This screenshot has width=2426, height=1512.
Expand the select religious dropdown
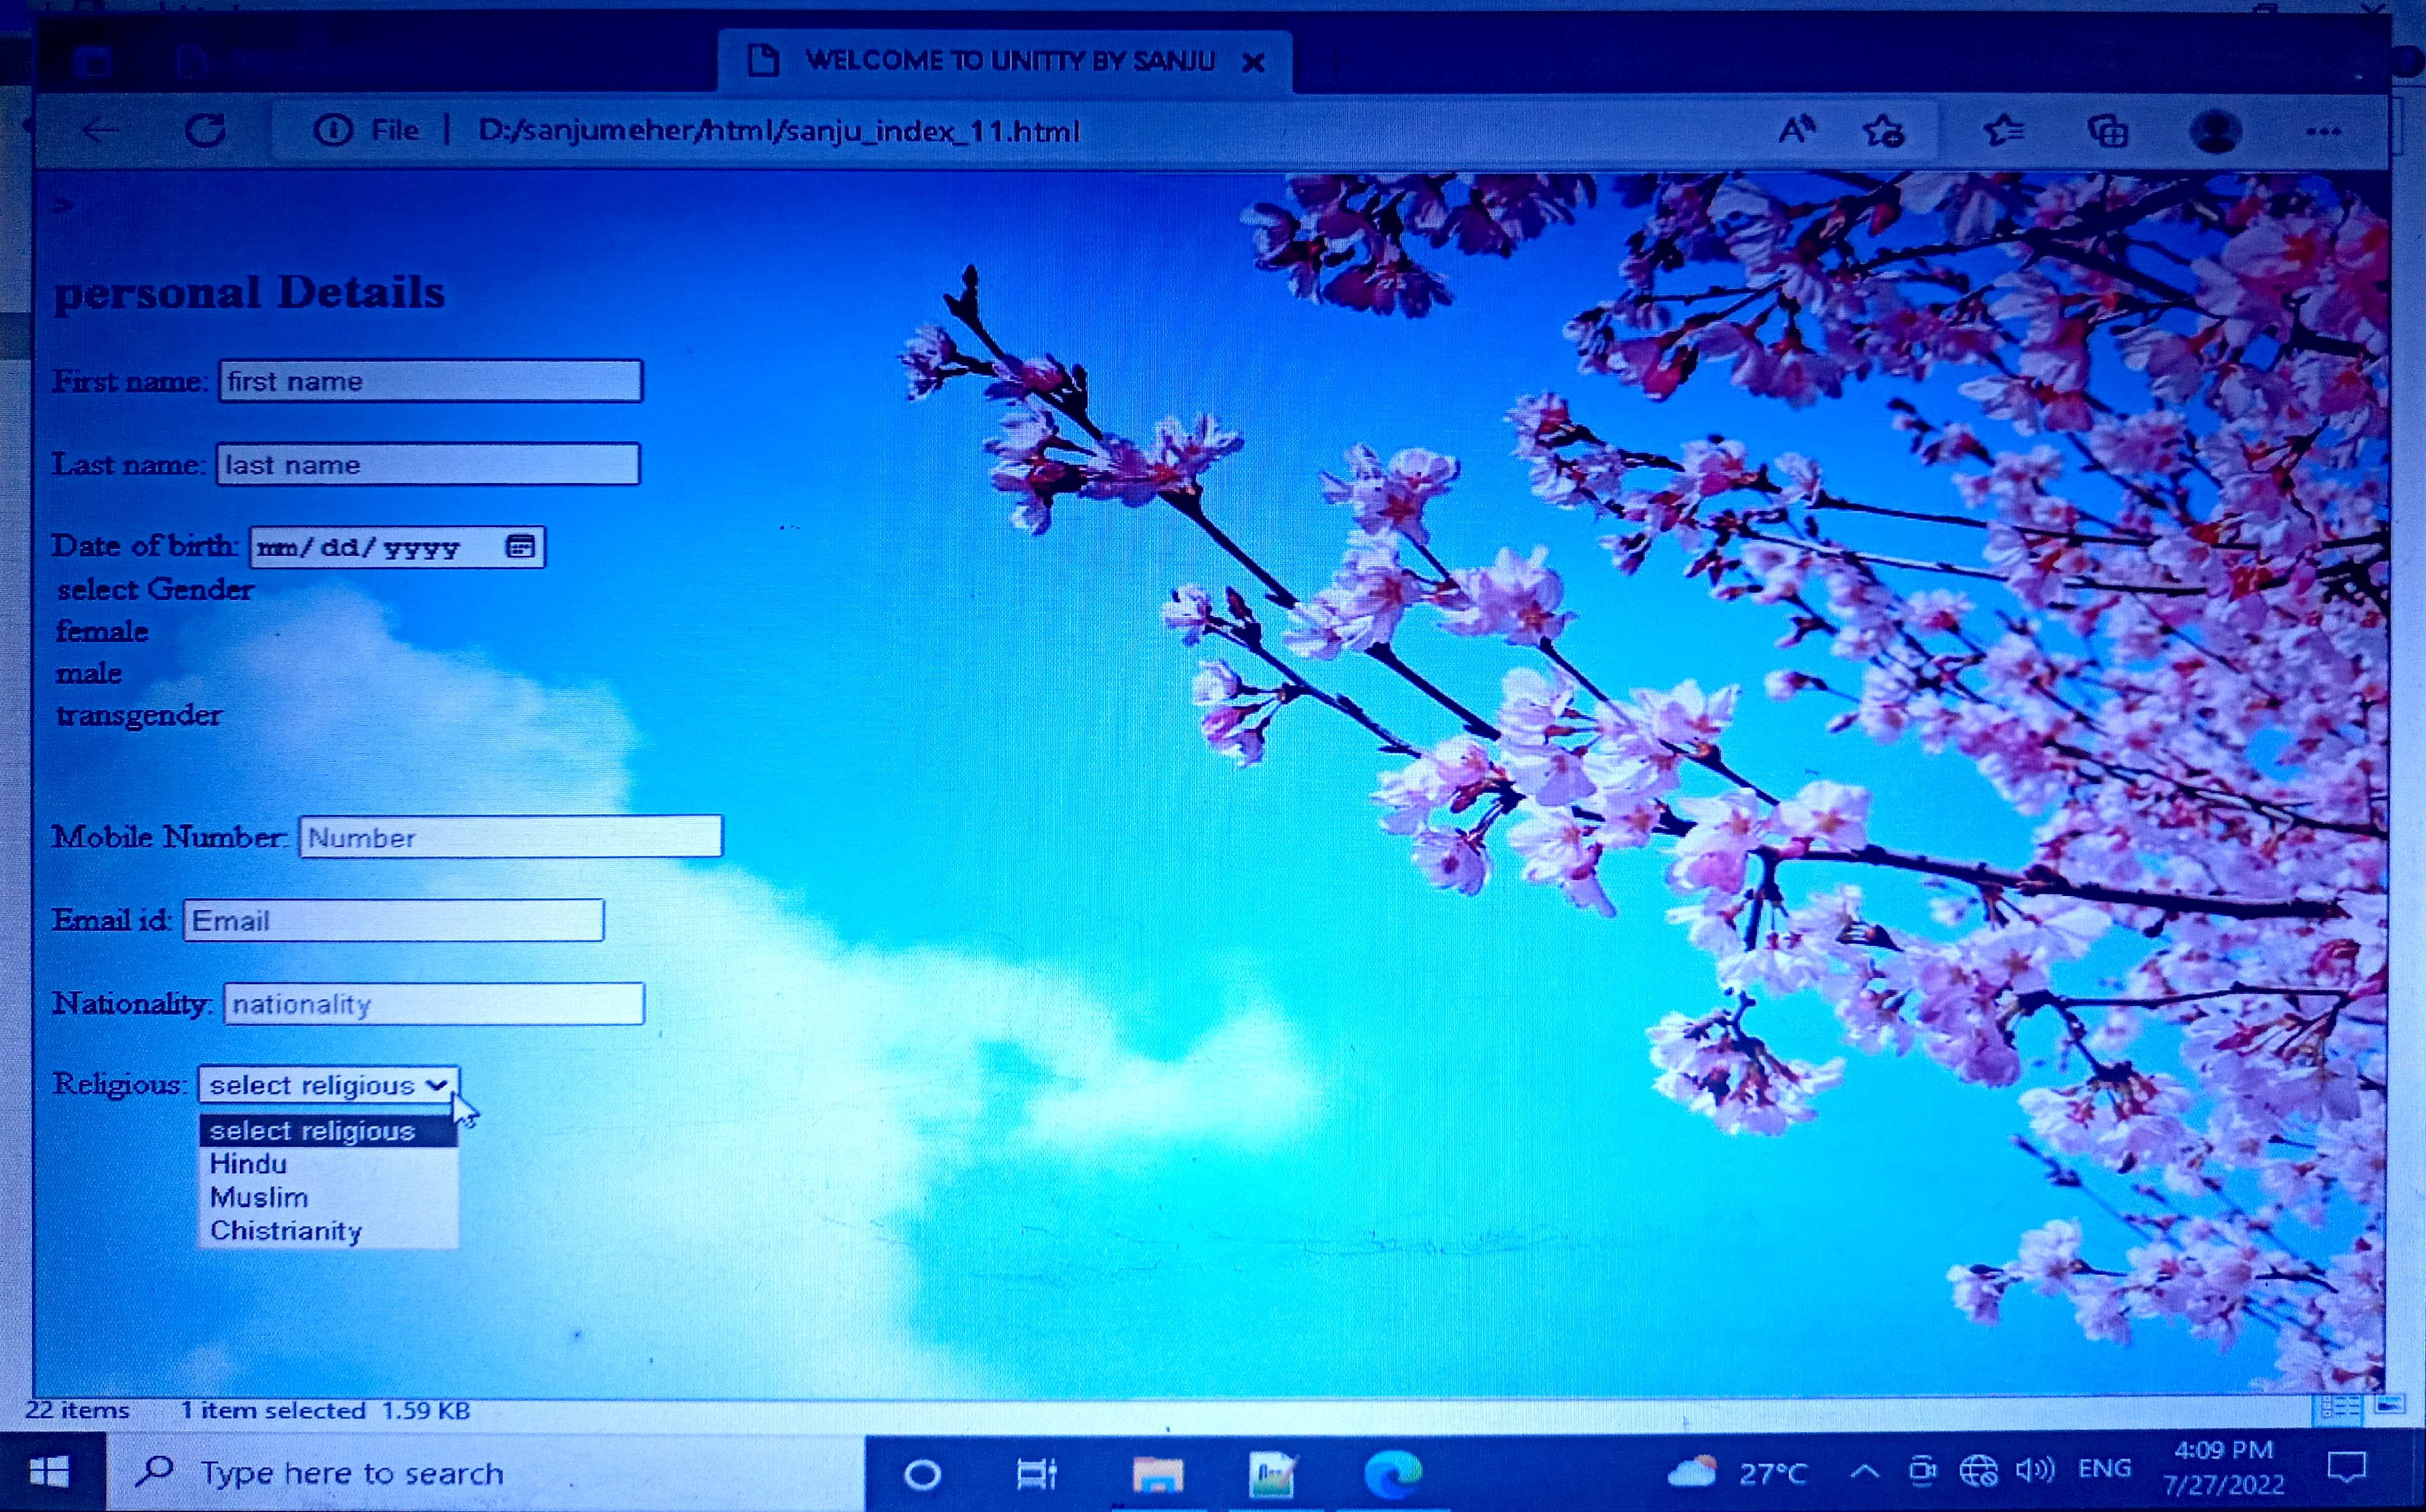coord(329,1085)
